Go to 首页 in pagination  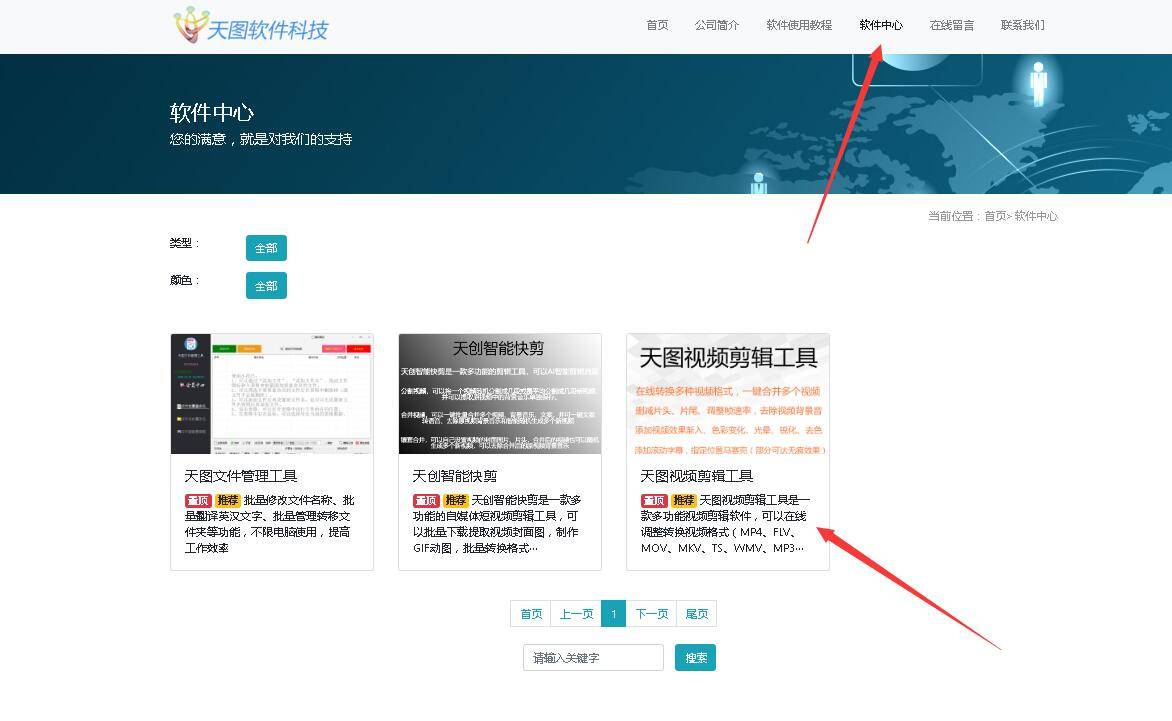[531, 613]
